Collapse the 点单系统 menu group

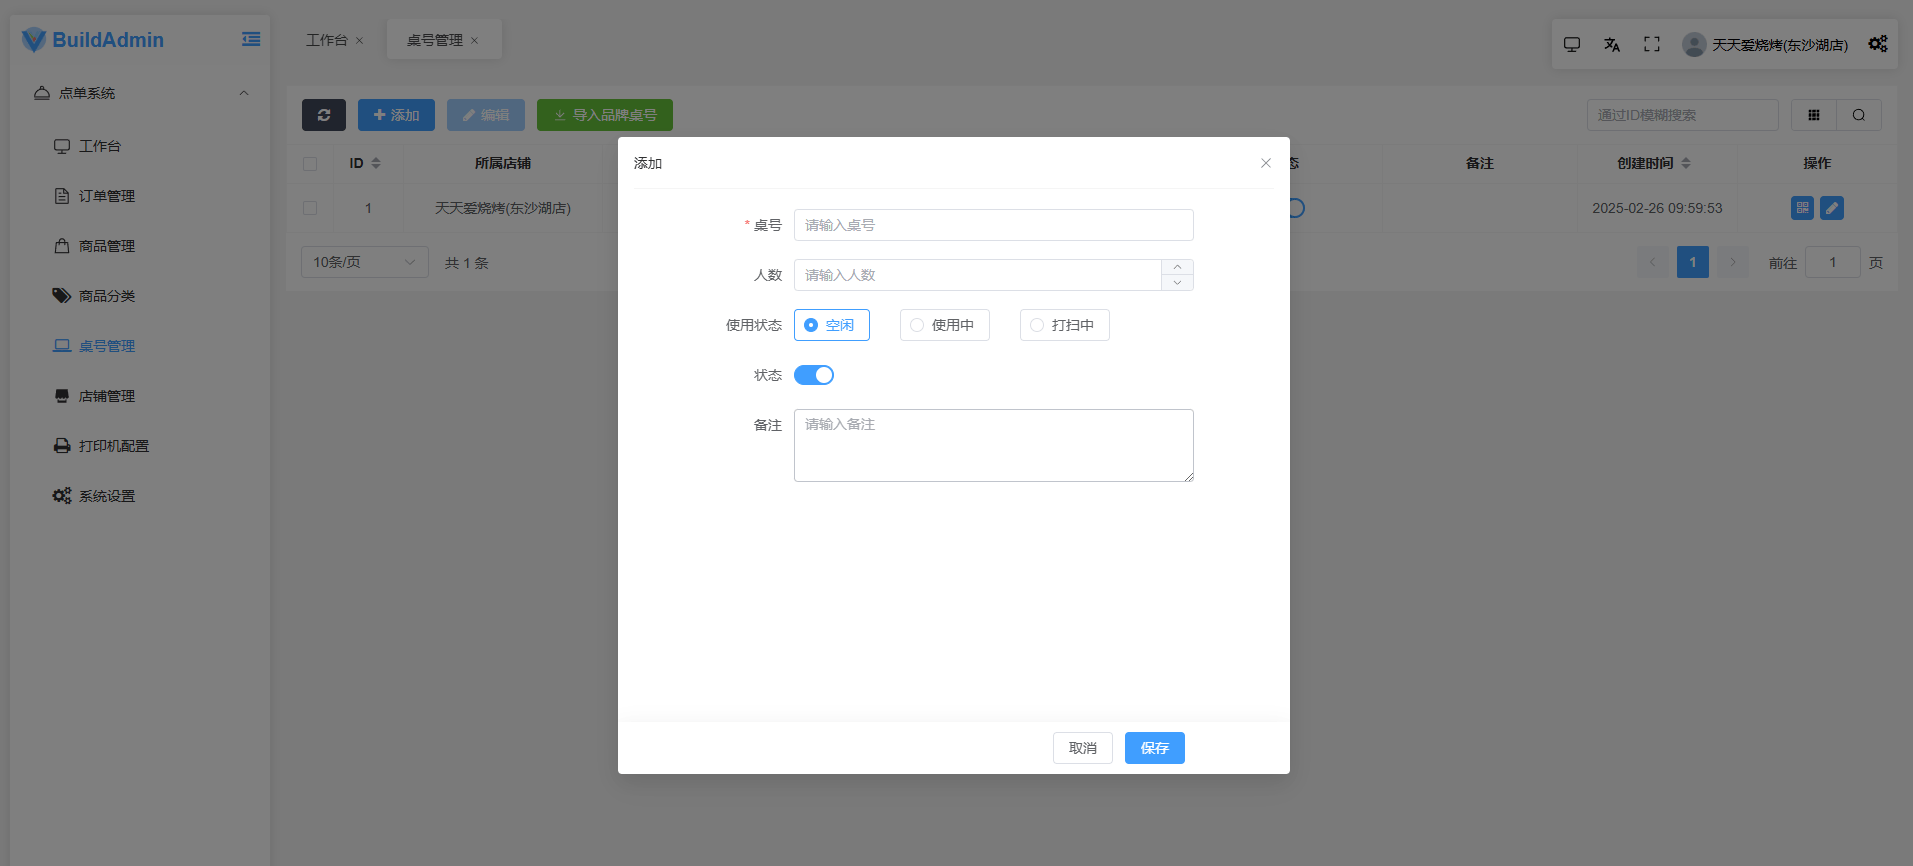[x=141, y=93]
